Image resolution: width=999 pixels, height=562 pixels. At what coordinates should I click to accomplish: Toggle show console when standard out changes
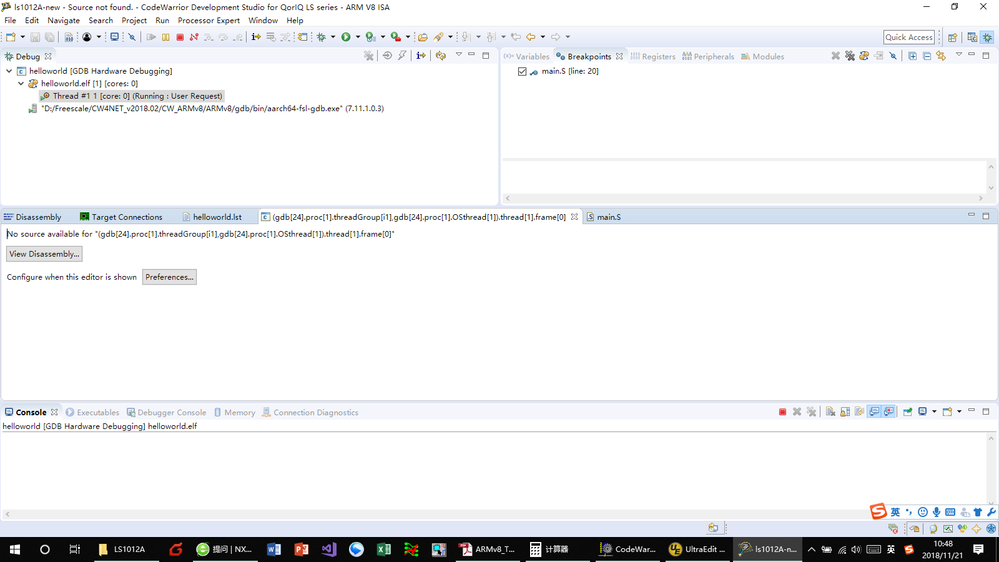(x=874, y=412)
